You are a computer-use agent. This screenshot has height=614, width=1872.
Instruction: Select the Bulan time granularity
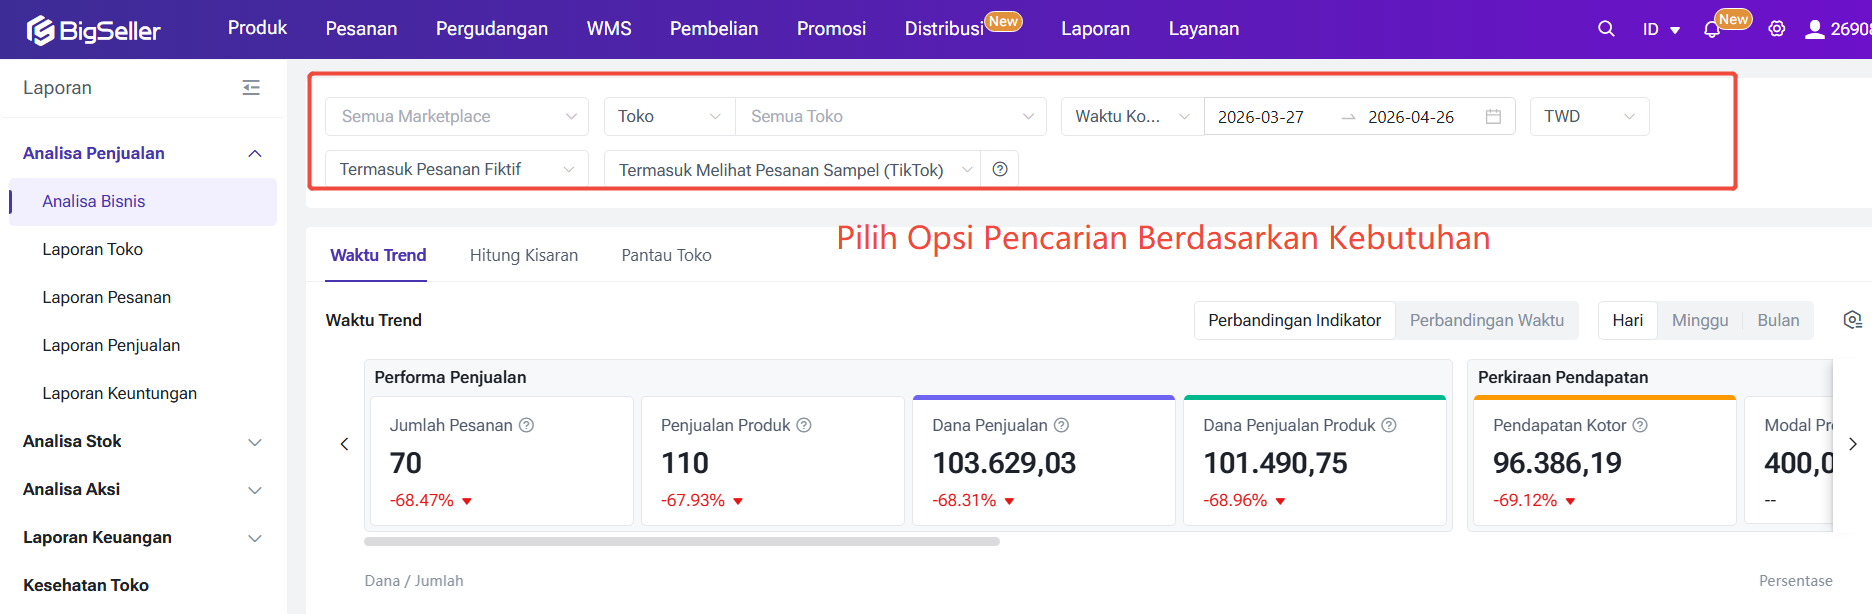pyautogui.click(x=1778, y=320)
